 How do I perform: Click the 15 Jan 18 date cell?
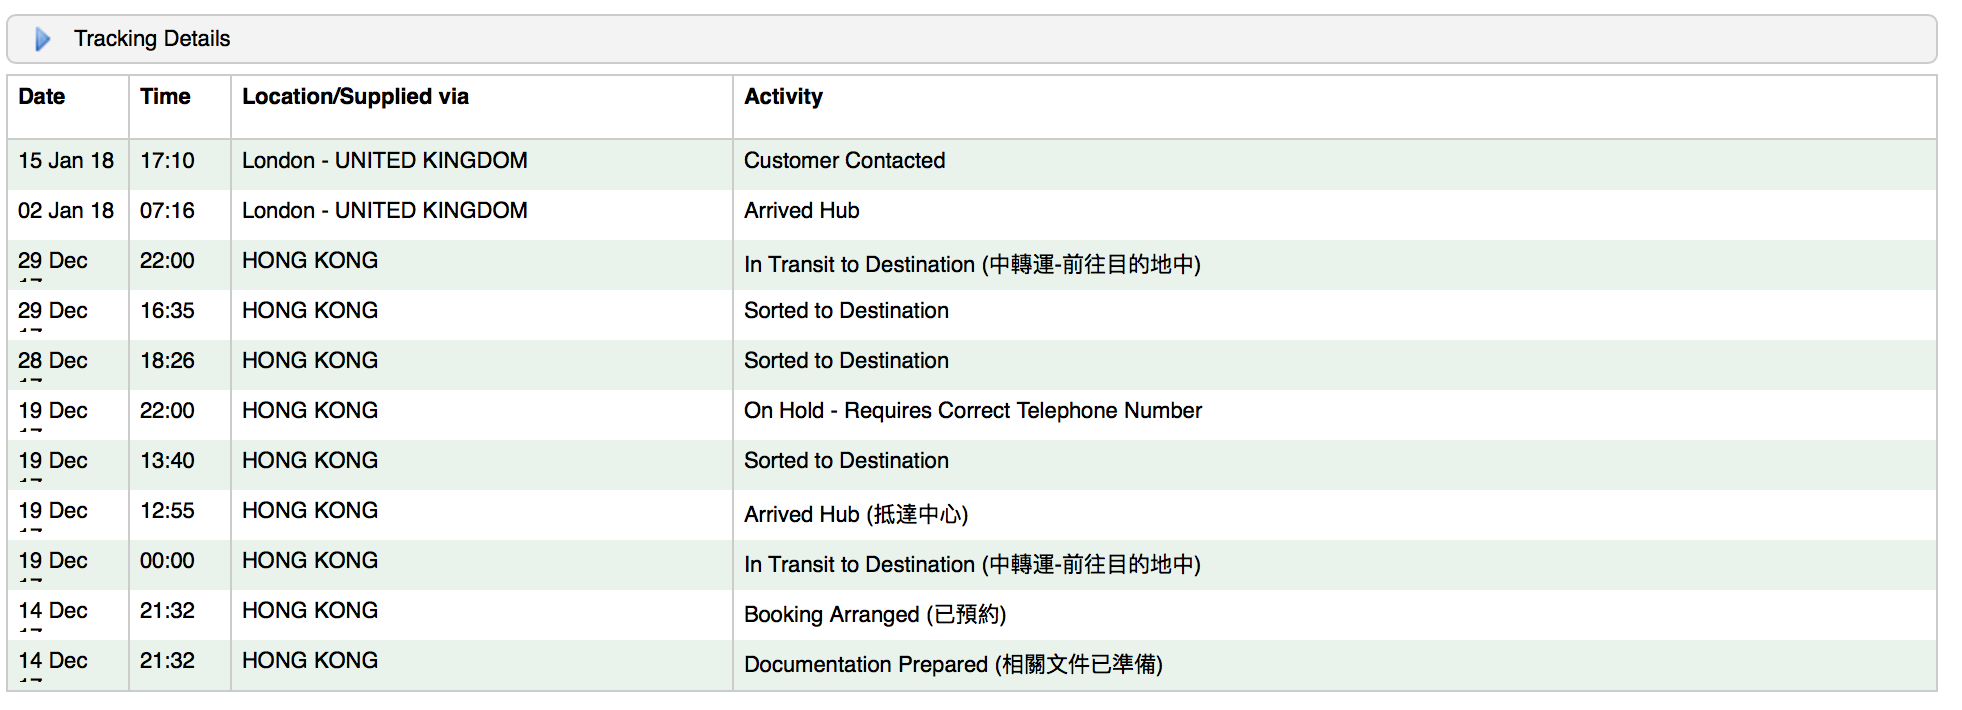click(66, 161)
